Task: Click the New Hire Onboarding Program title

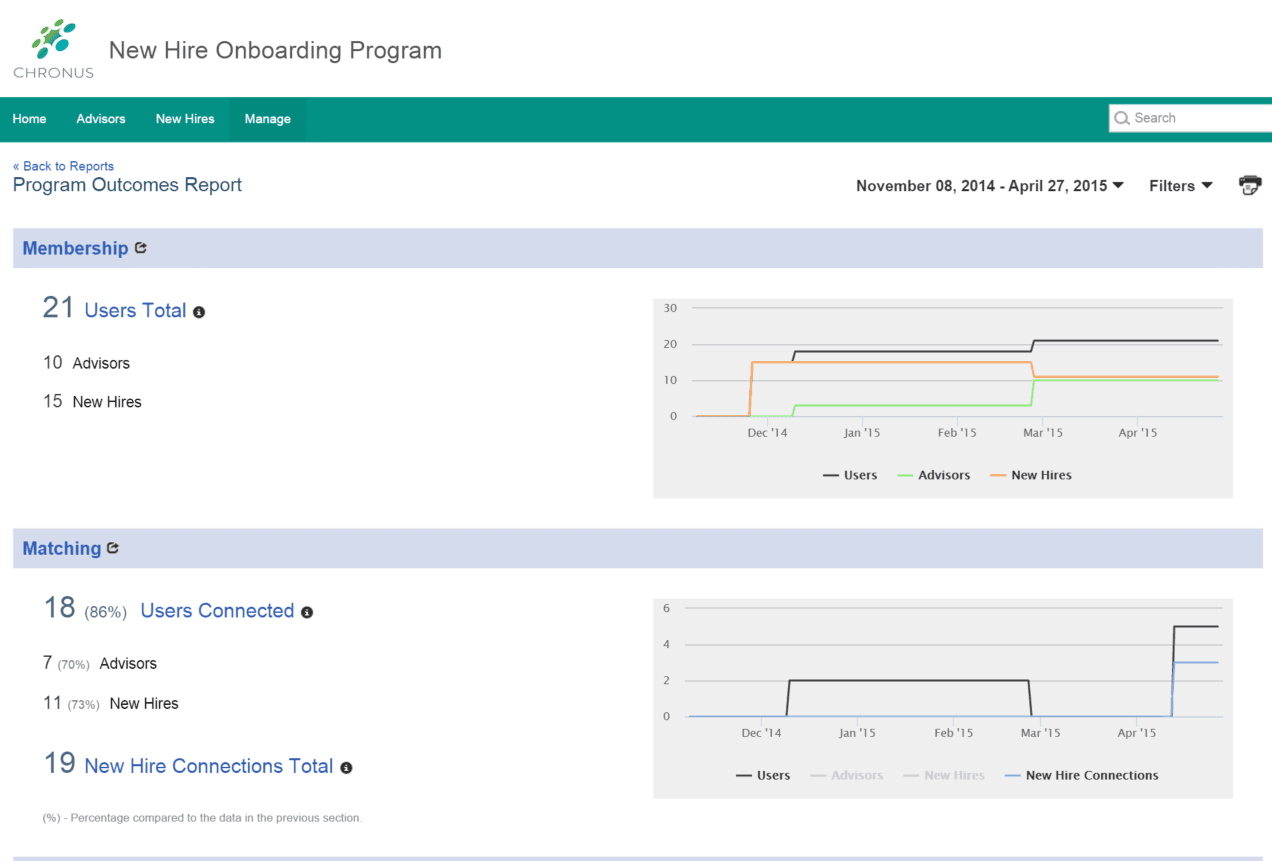Action: coord(275,50)
